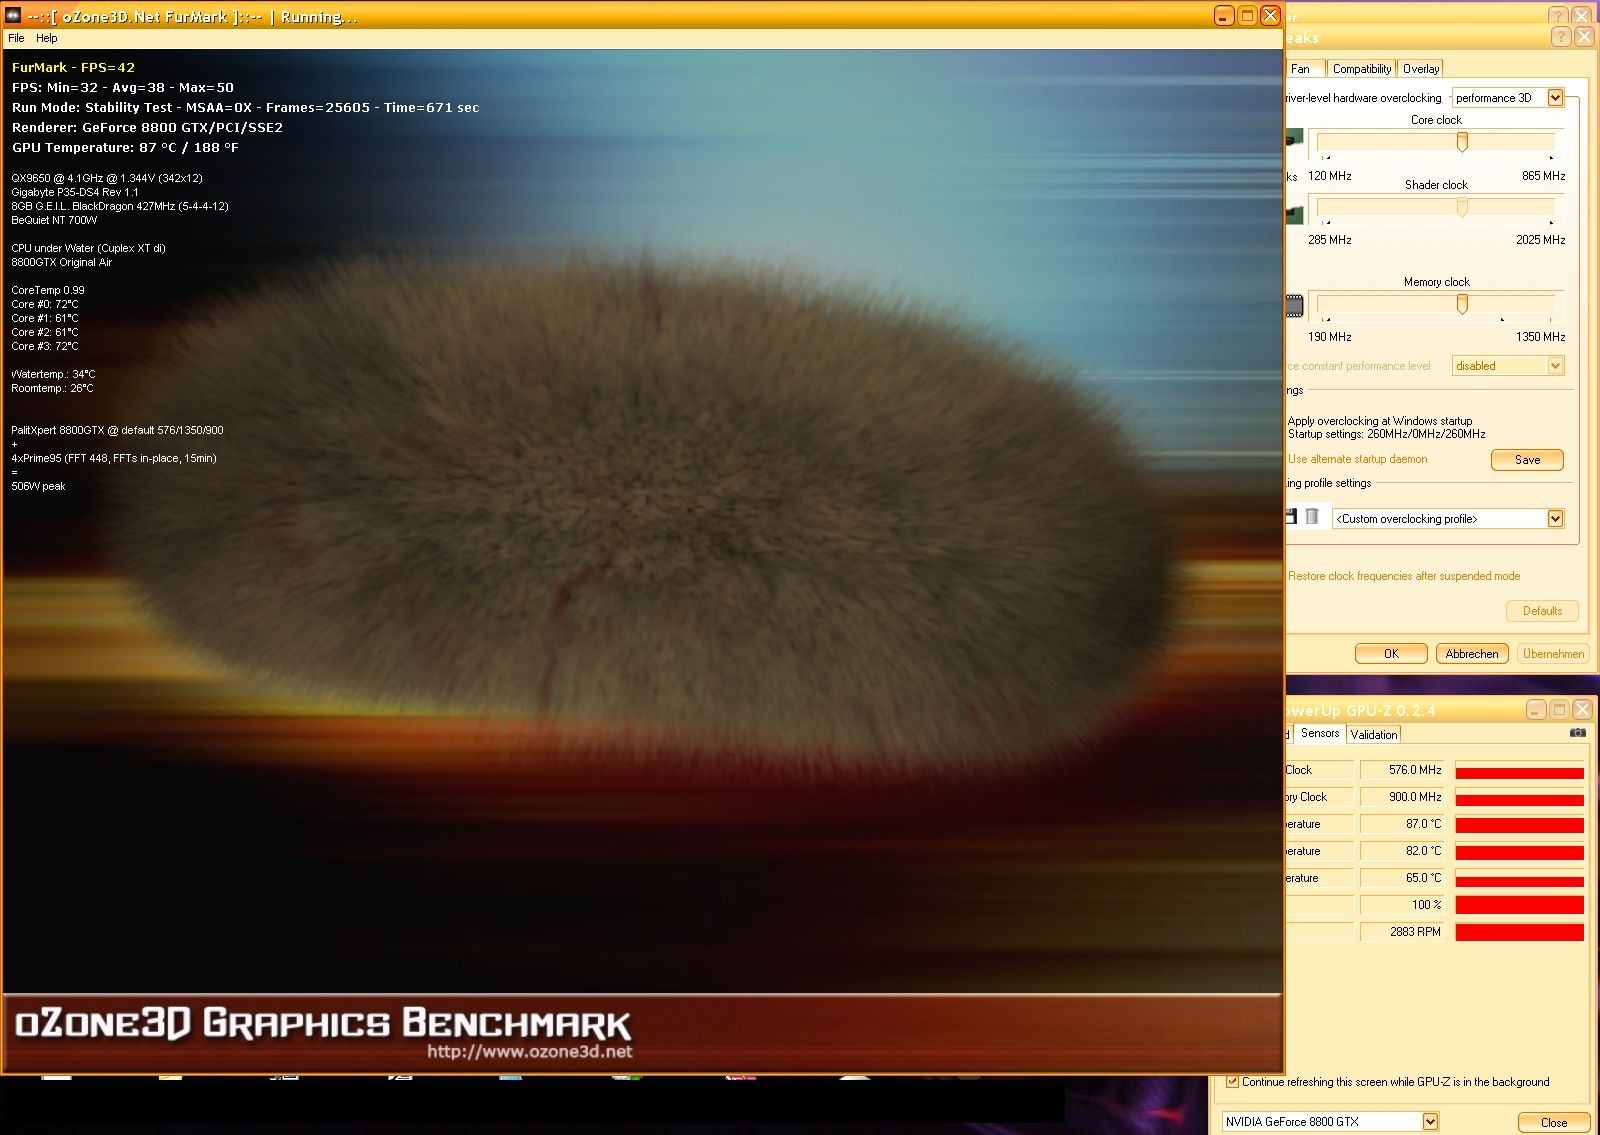Click the greyed Shader clock slider handle
Viewport: 1600px width, 1135px height.
[1462, 208]
